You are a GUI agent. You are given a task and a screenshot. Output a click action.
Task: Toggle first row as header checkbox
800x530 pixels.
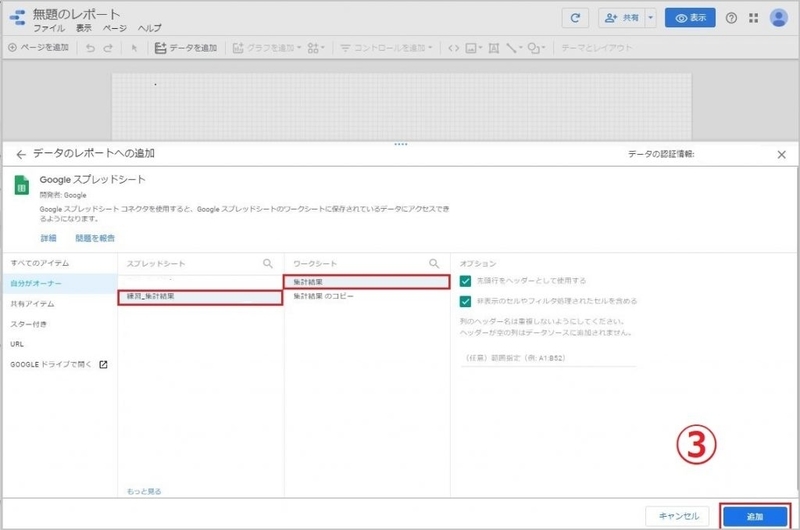point(465,281)
